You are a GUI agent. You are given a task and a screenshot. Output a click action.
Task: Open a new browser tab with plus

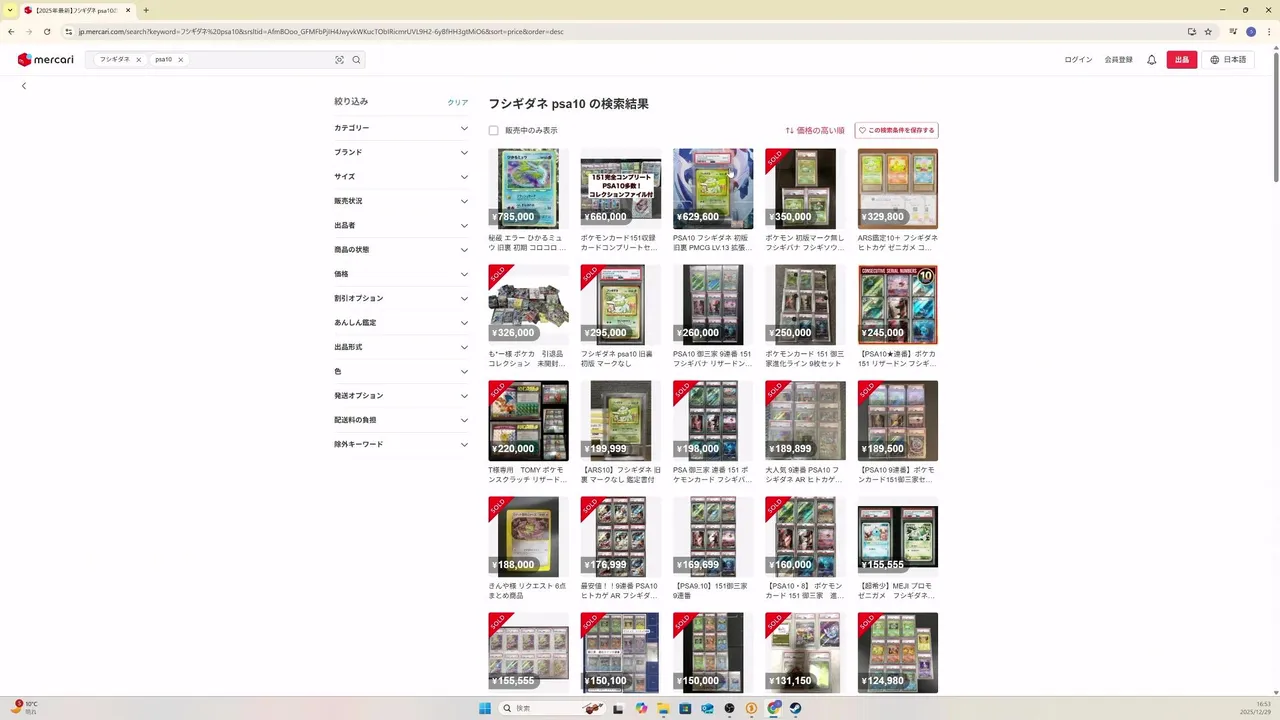point(146,10)
